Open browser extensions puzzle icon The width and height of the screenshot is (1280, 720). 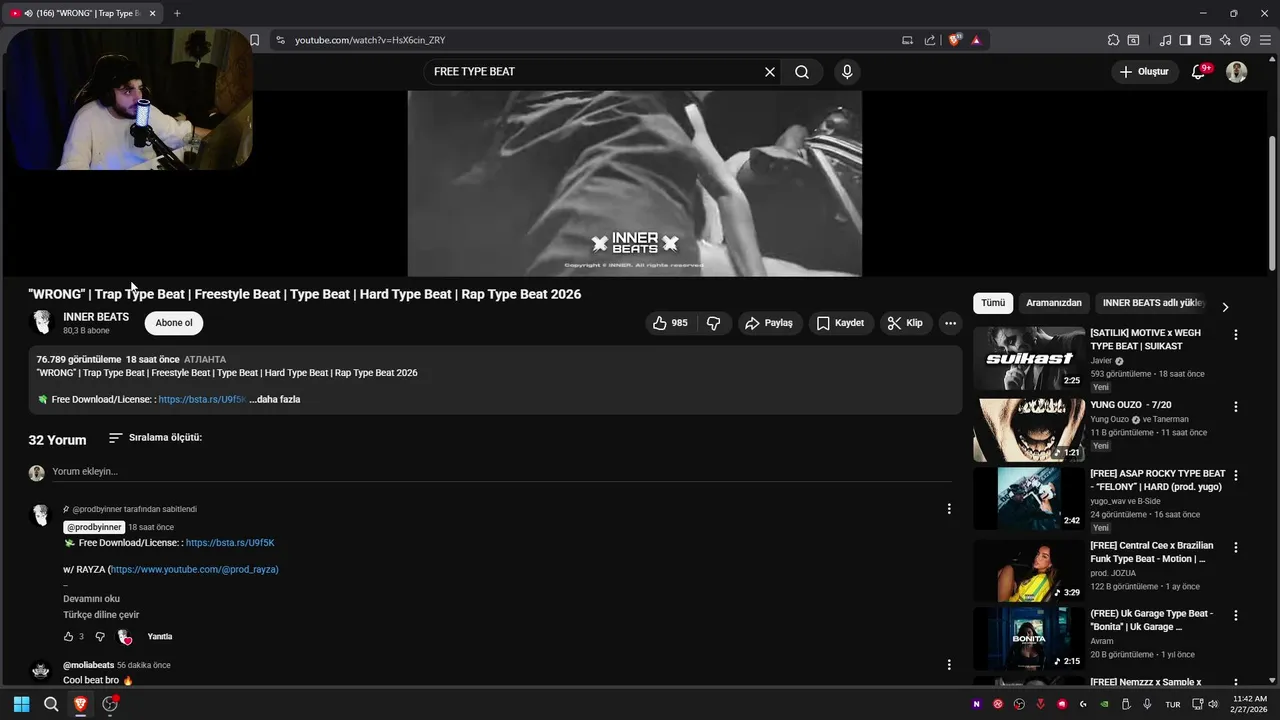tap(1113, 40)
